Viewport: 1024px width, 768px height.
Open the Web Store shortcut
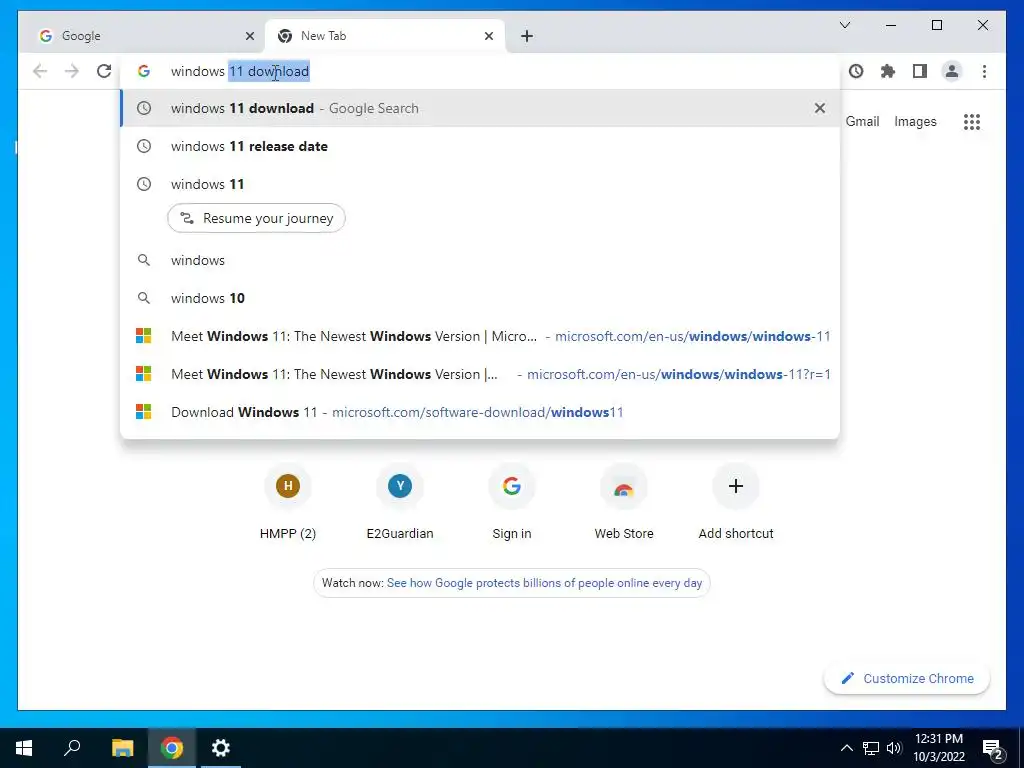(x=624, y=502)
